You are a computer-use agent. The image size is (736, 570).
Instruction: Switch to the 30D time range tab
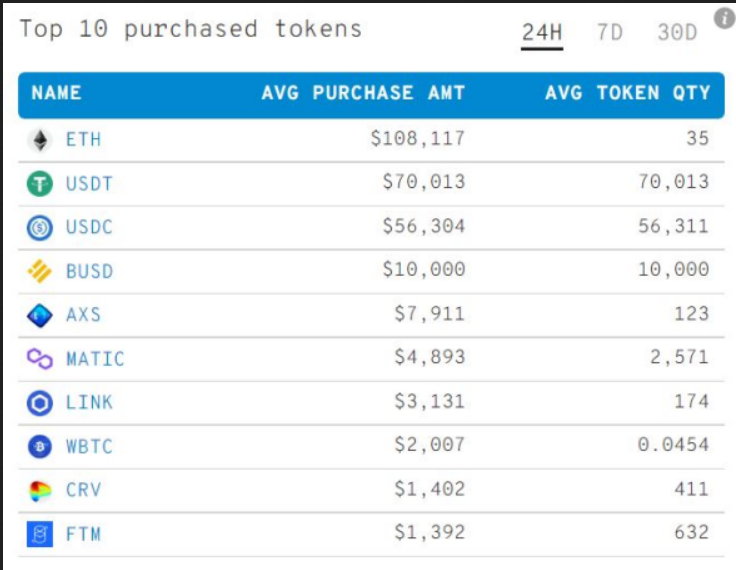point(677,33)
